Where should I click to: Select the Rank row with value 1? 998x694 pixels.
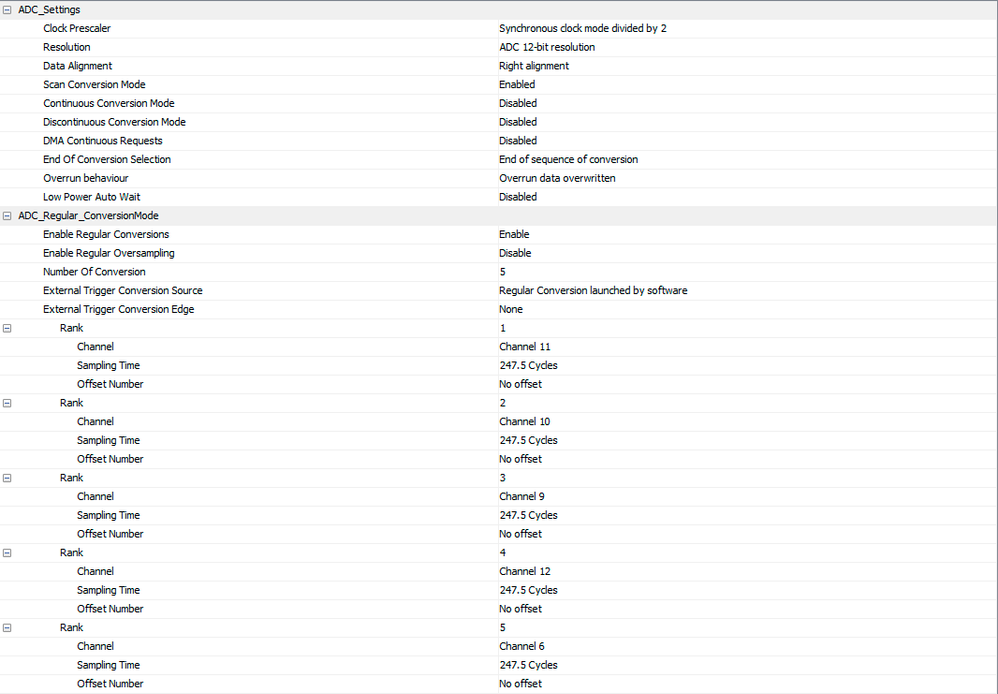click(x=499, y=329)
